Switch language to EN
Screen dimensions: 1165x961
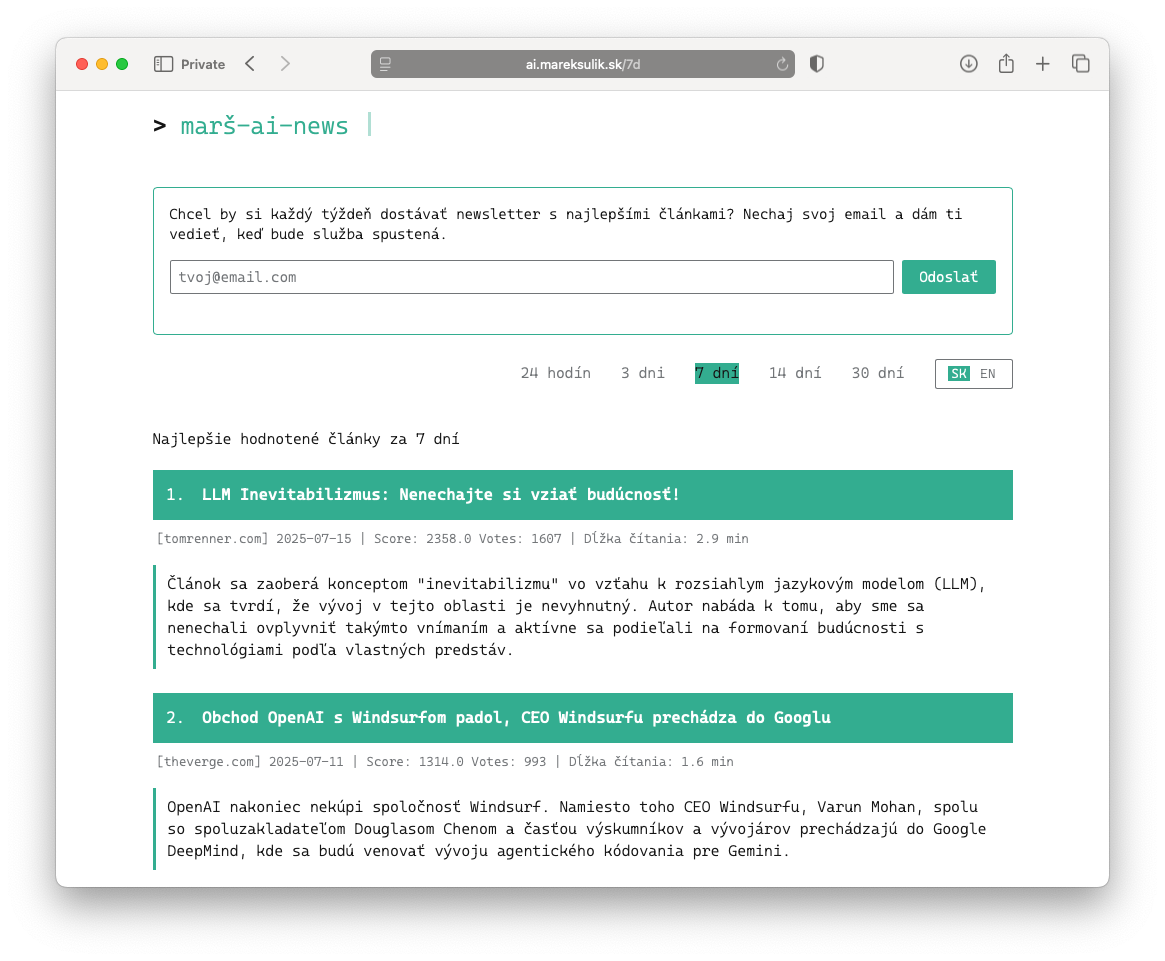(x=987, y=374)
